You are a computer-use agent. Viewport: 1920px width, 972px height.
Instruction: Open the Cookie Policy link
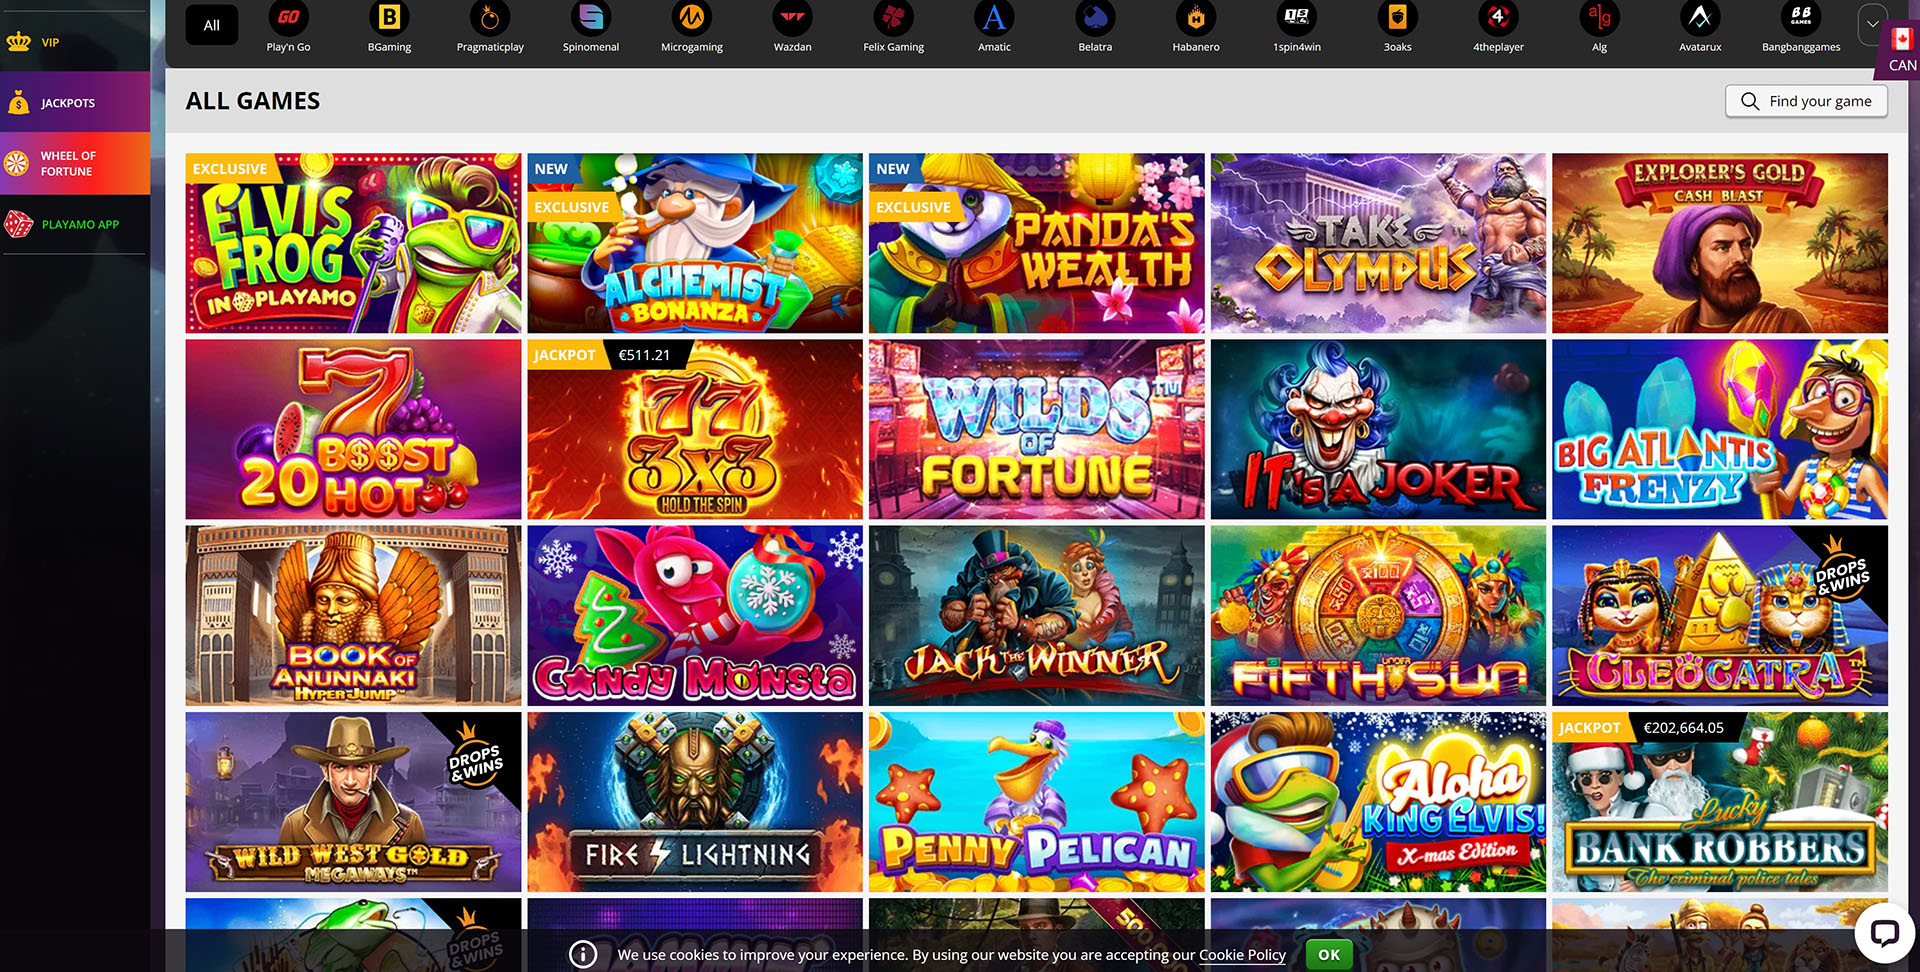[x=1242, y=955]
